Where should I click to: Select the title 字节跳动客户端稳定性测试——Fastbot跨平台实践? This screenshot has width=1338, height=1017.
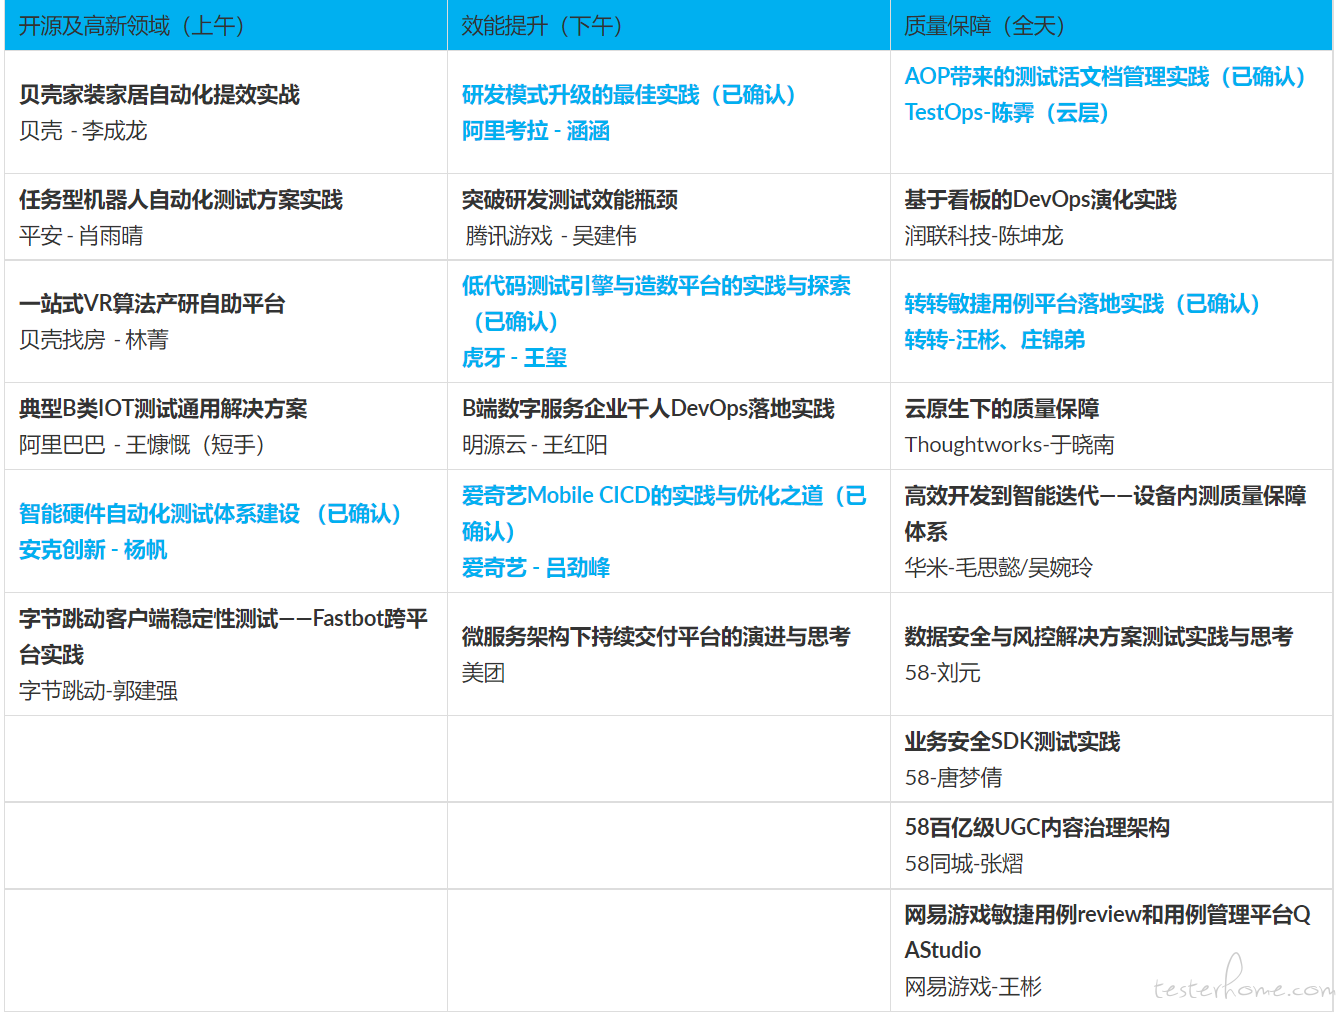[223, 637]
